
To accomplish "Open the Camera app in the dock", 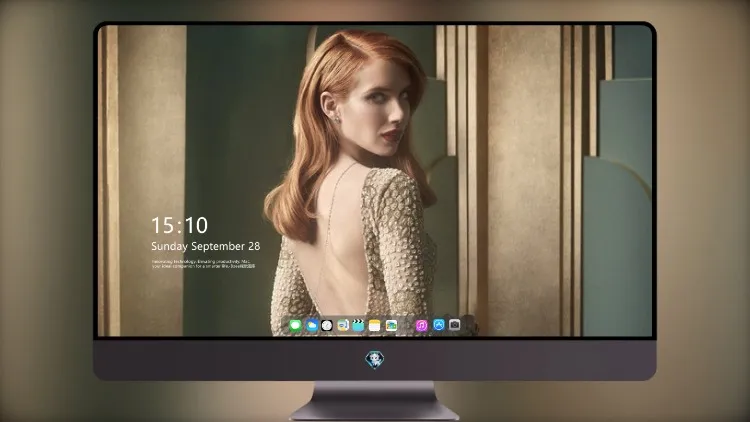I will 454,325.
